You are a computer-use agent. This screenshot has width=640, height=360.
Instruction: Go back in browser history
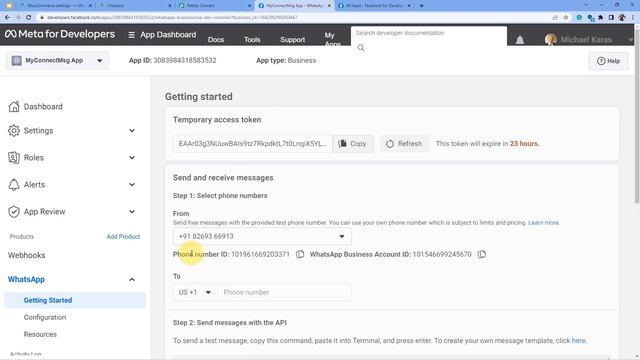(x=7, y=18)
